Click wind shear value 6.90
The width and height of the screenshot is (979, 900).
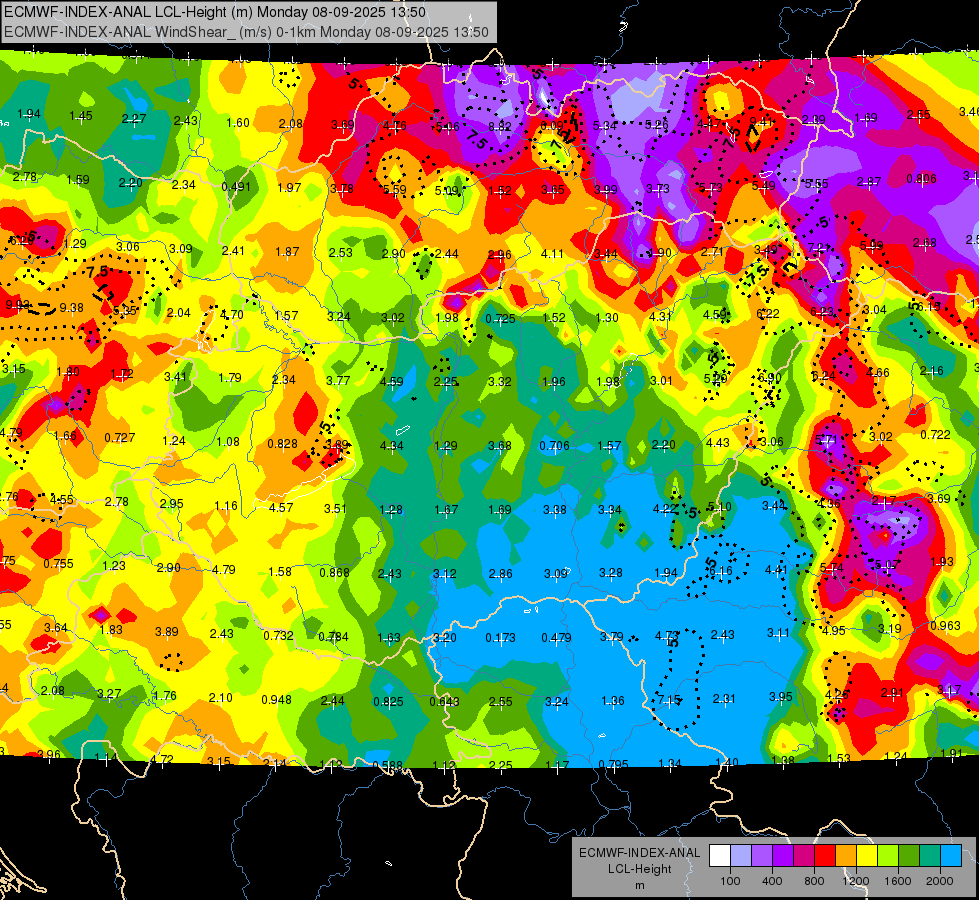770,377
